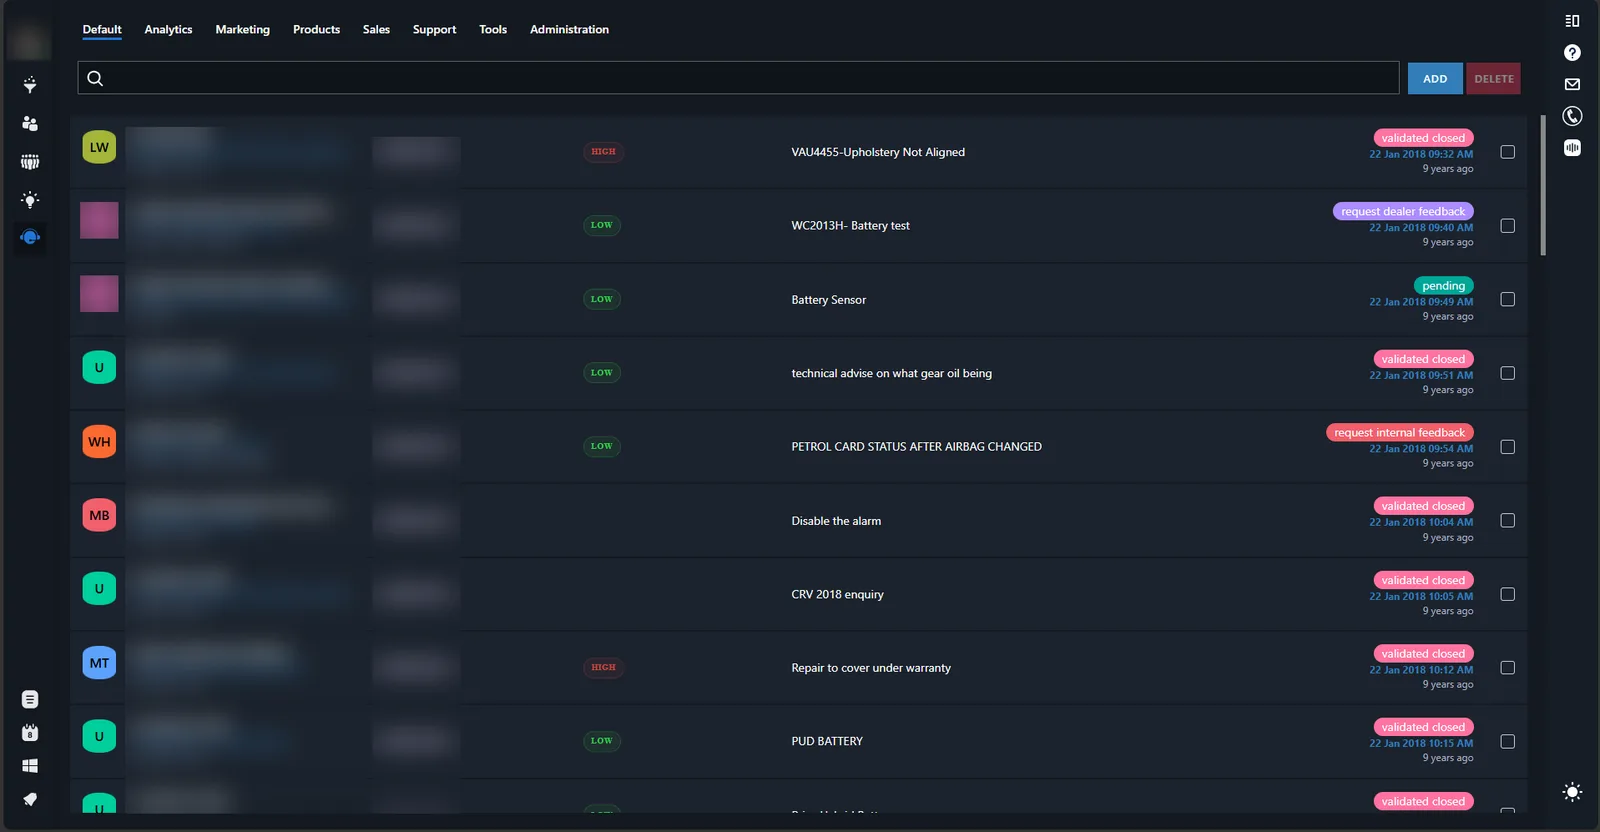This screenshot has height=832, width=1600.
Task: Open the crowd group icon in sidebar
Action: coord(30,161)
